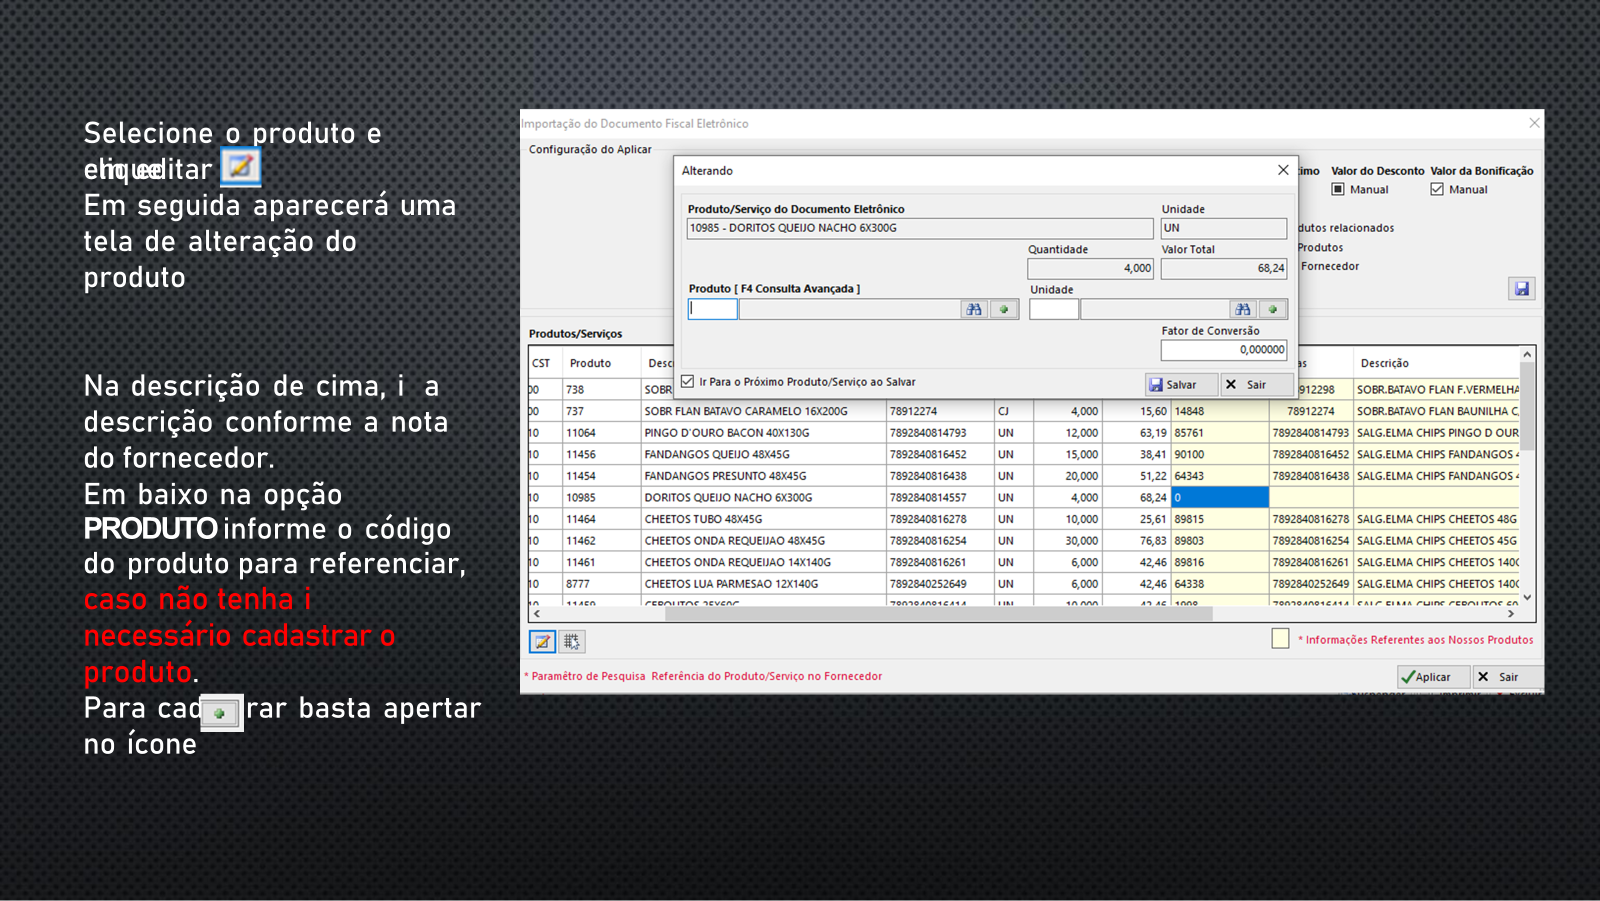
Task: Click the product description field beside the code
Action: [x=850, y=310]
